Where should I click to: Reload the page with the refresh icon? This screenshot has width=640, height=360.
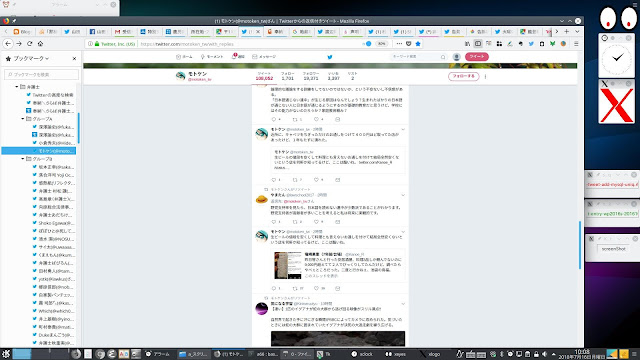click(29, 44)
